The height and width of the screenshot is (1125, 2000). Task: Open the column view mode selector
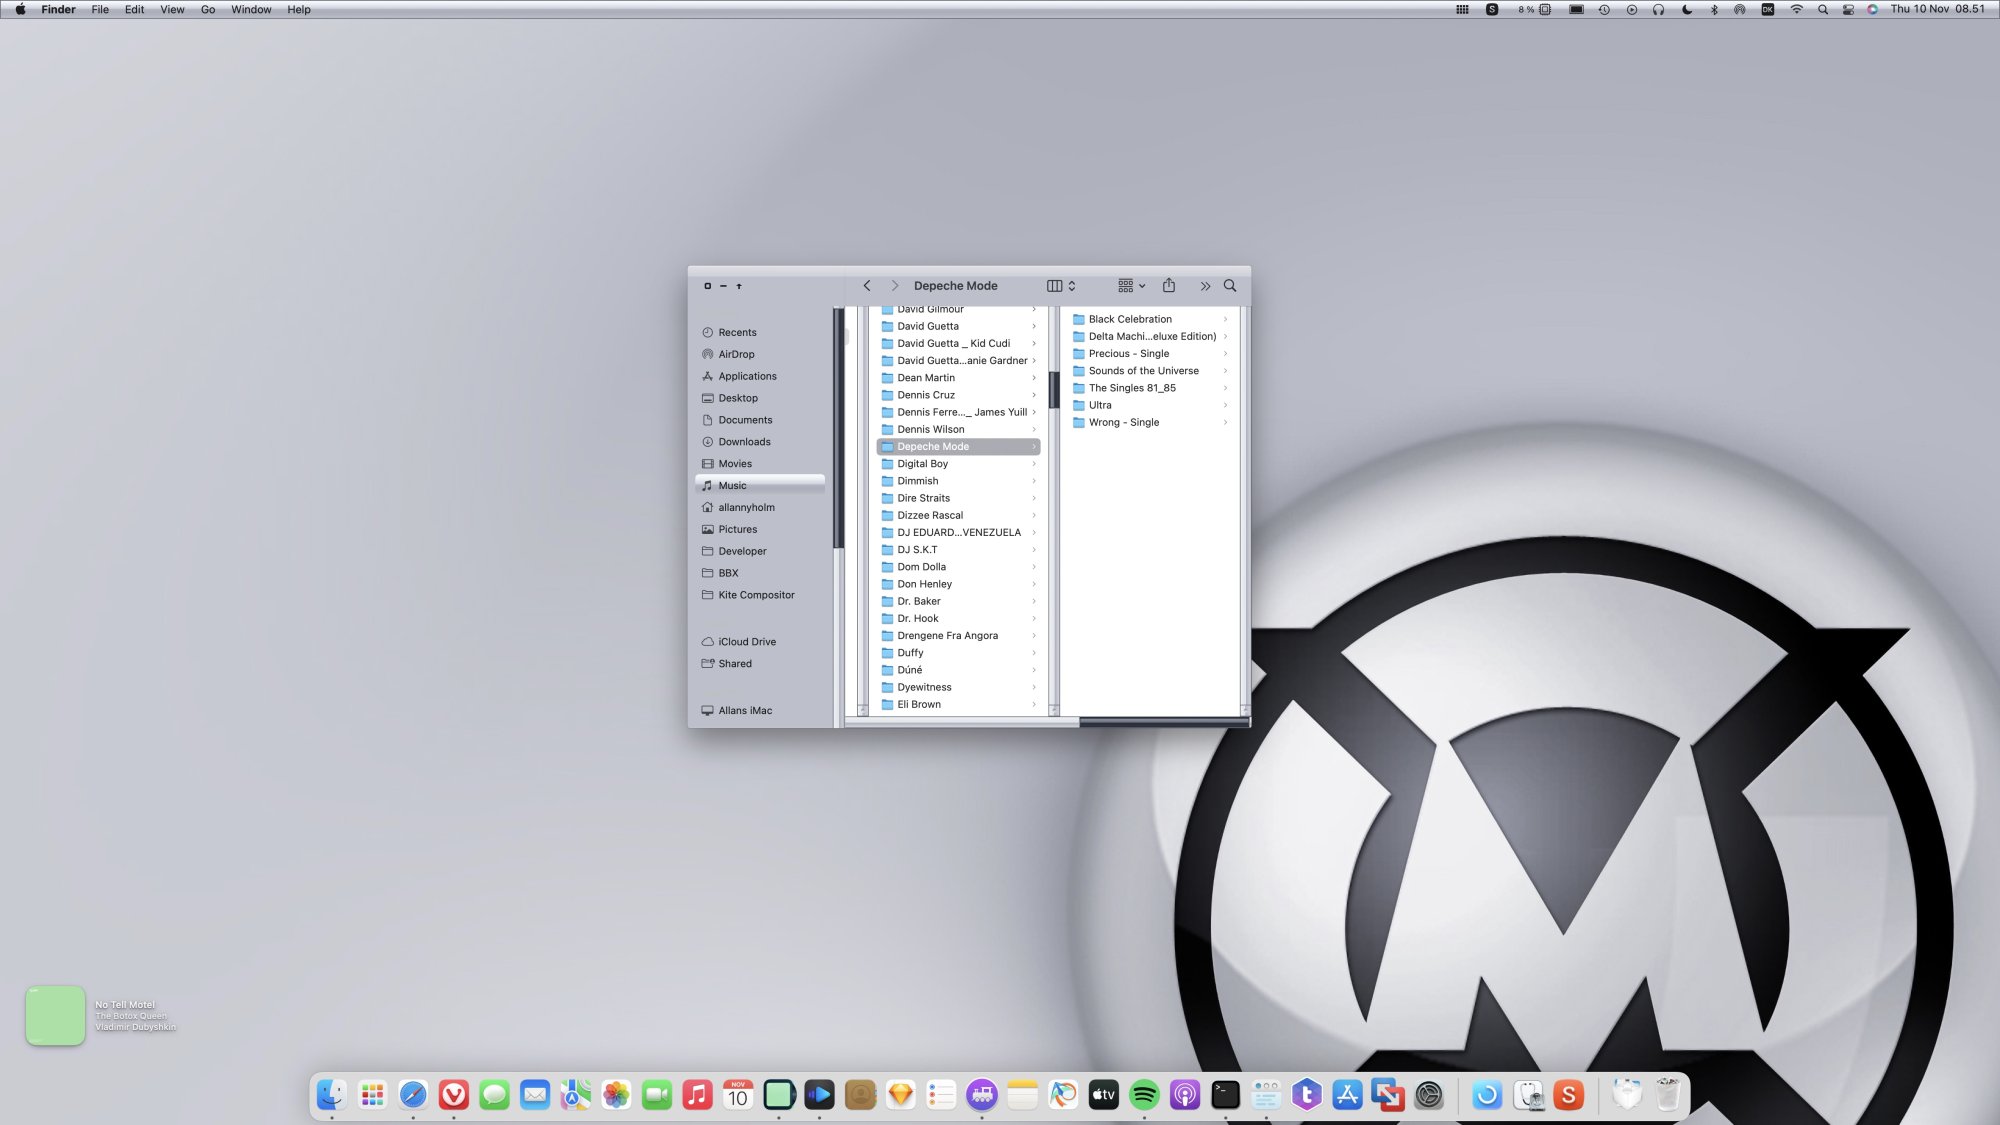(1061, 286)
